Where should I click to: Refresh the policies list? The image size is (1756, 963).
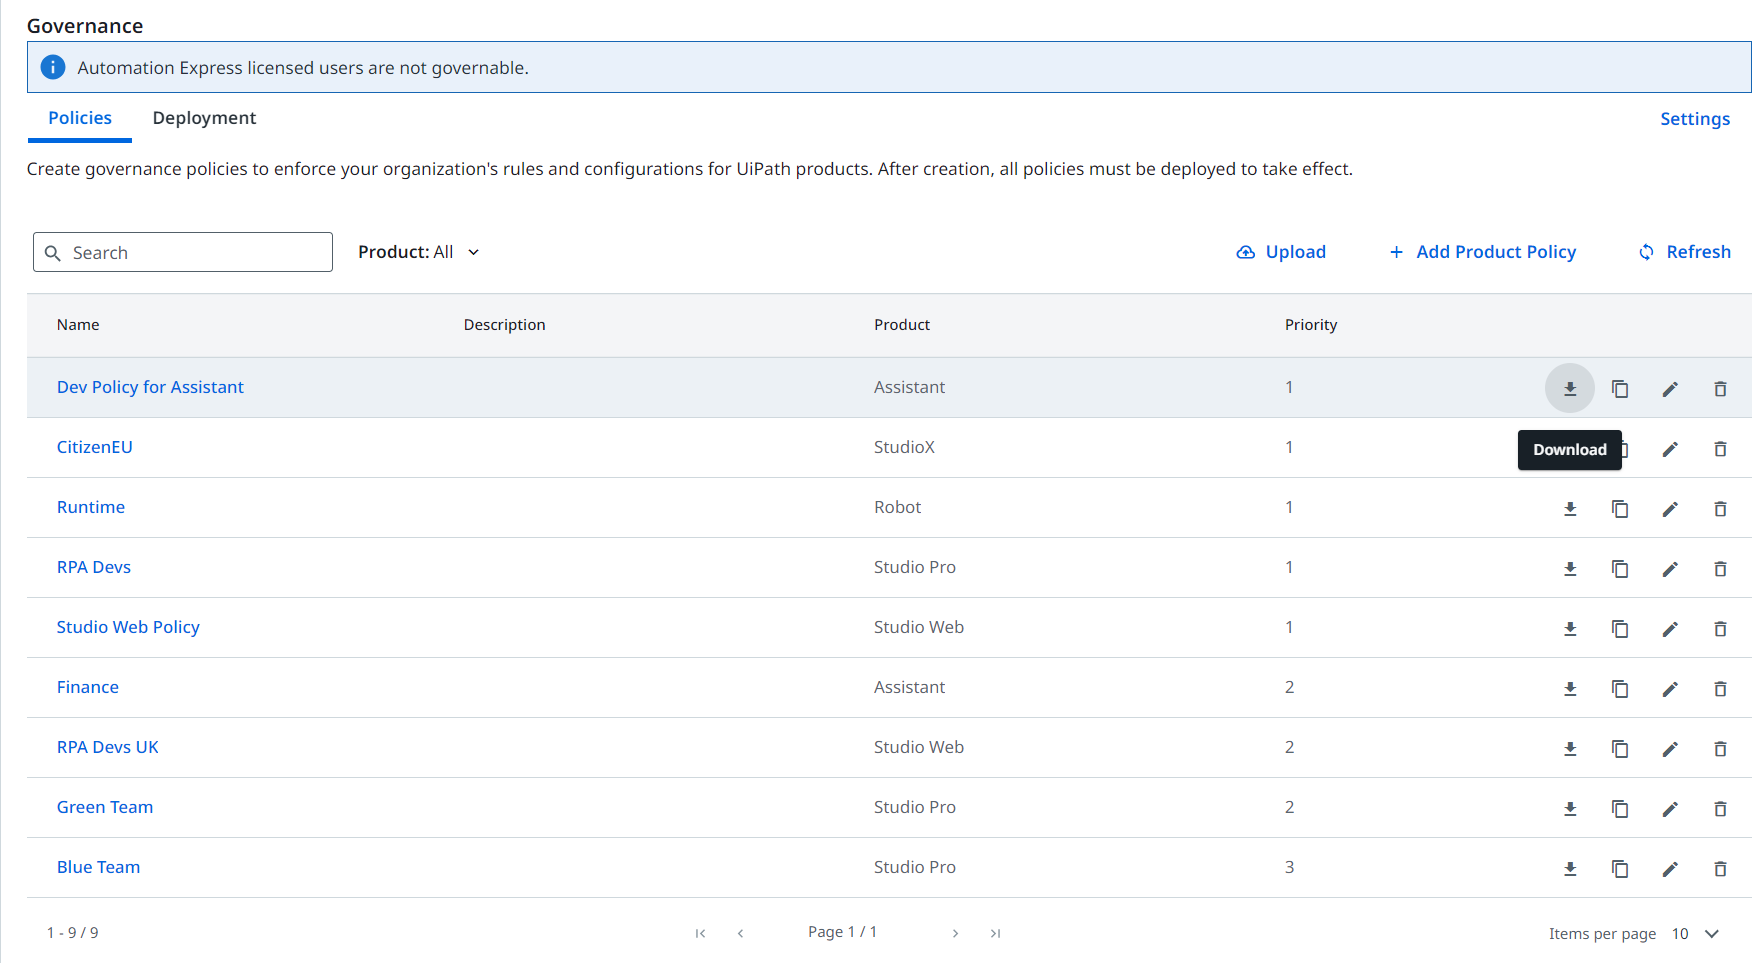1685,252
